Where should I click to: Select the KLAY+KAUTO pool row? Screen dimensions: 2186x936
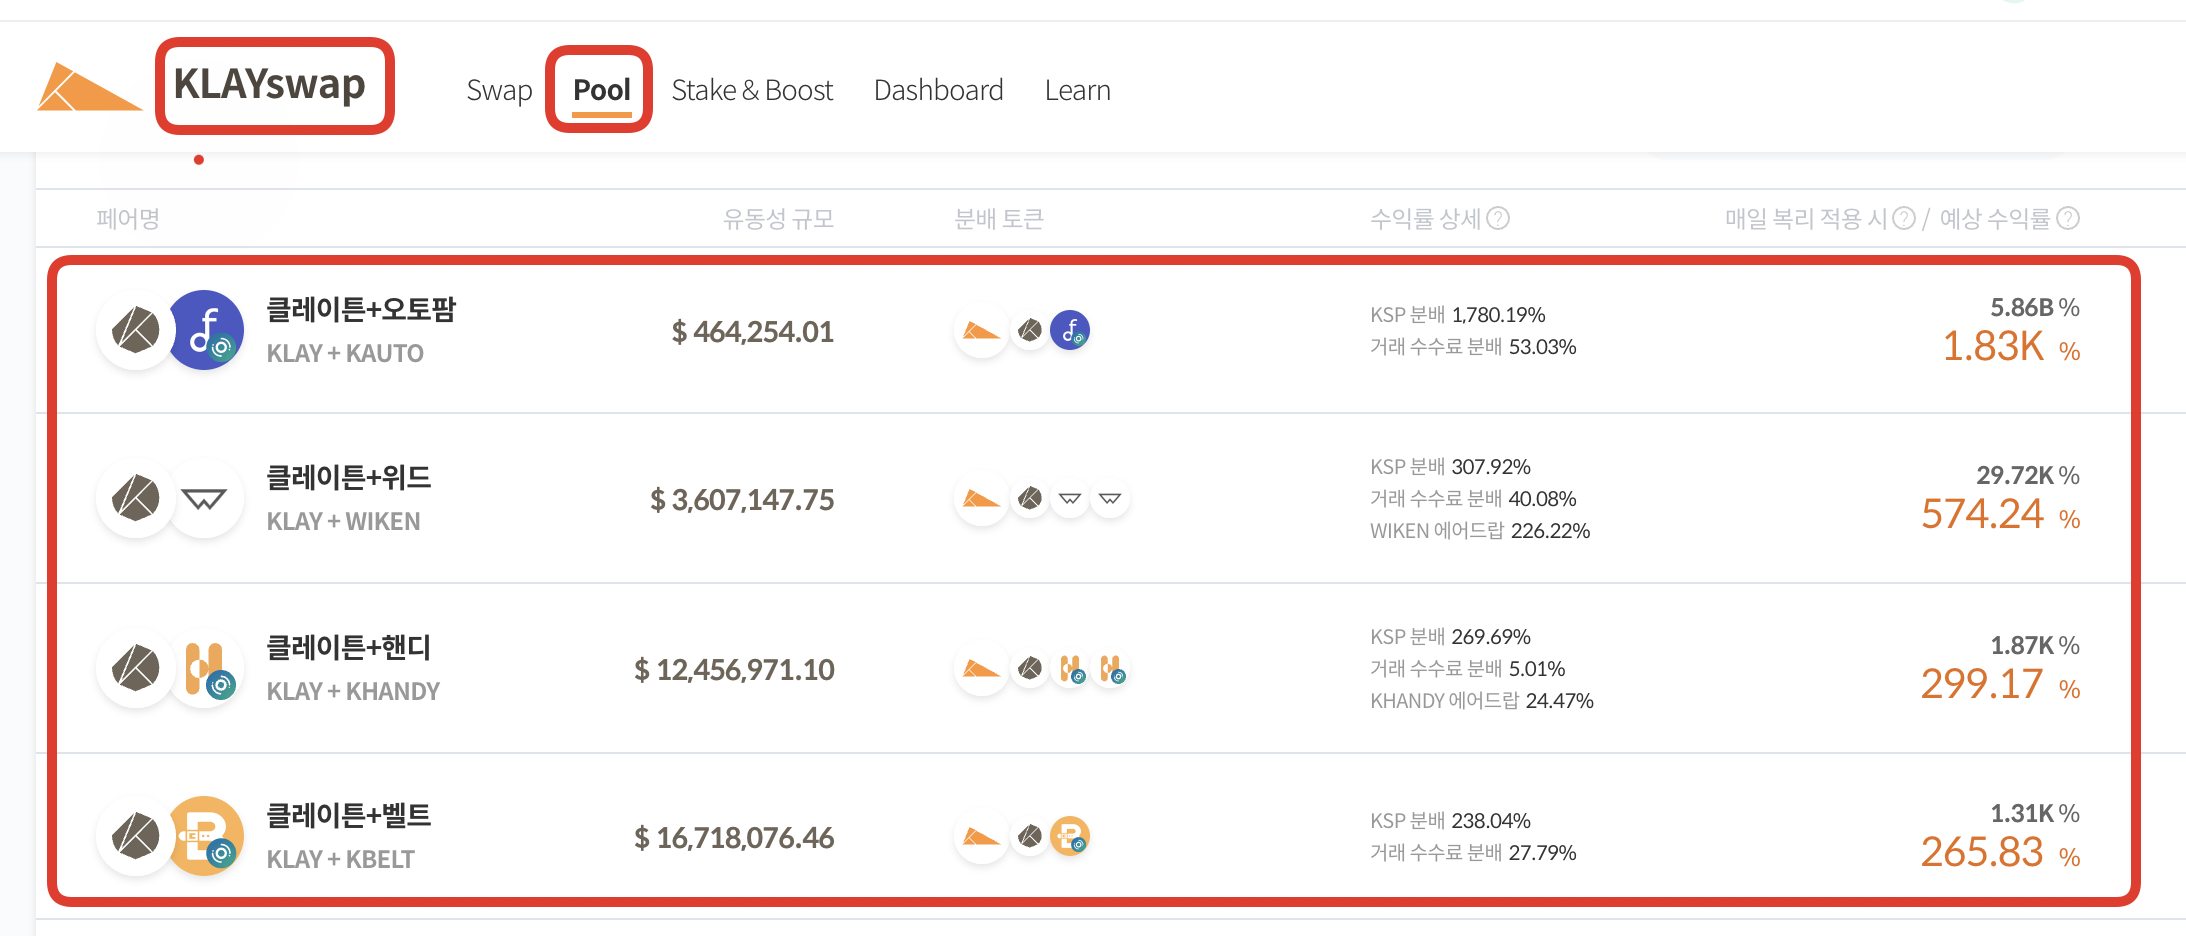point(700,331)
